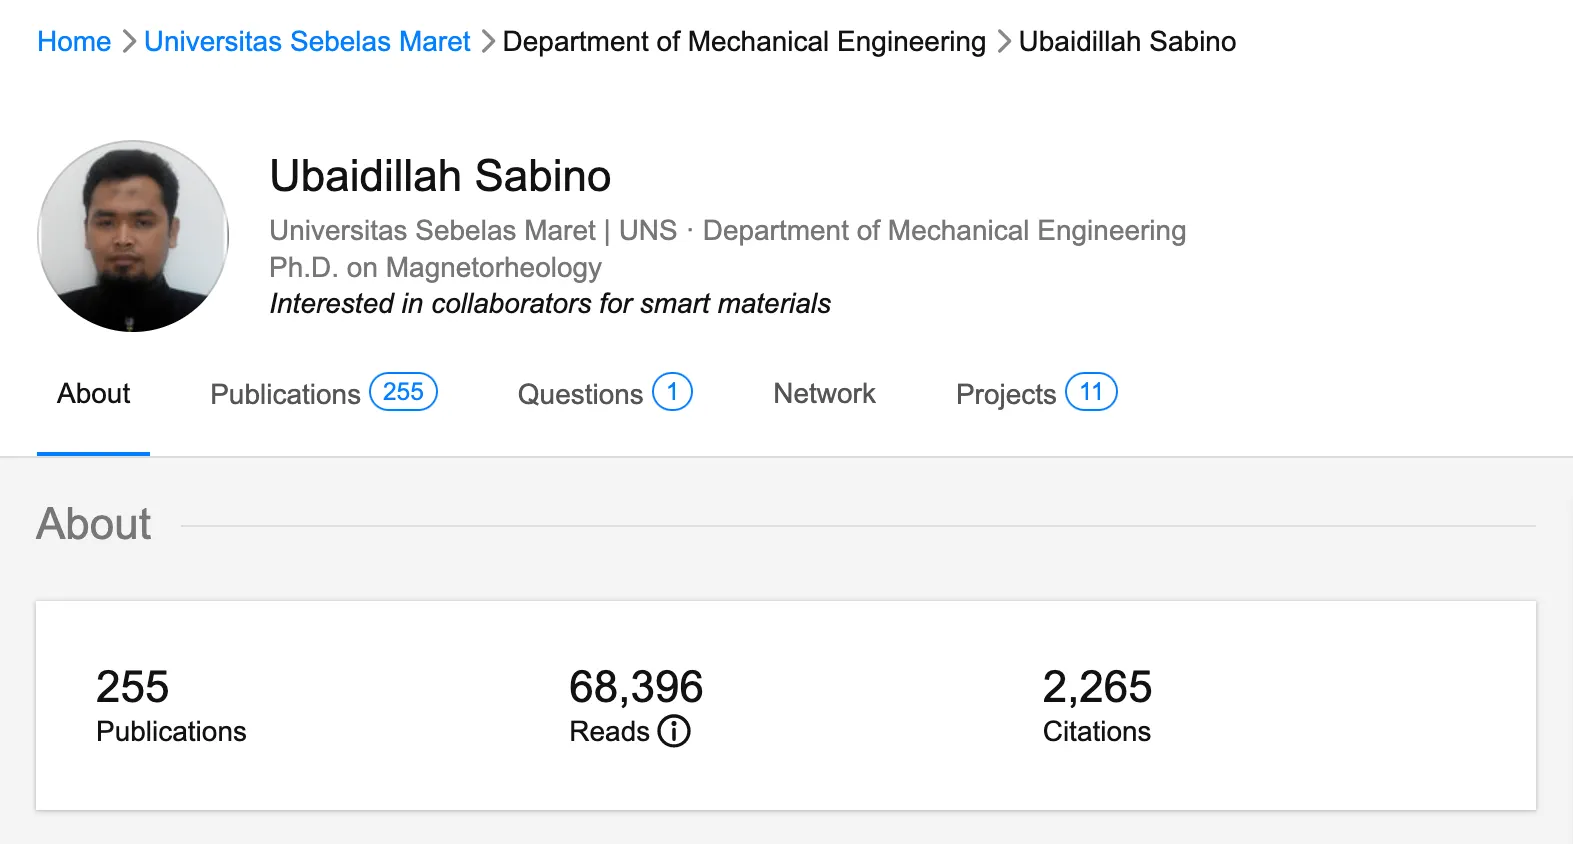
Task: Open the Projects tab
Action: [1005, 394]
